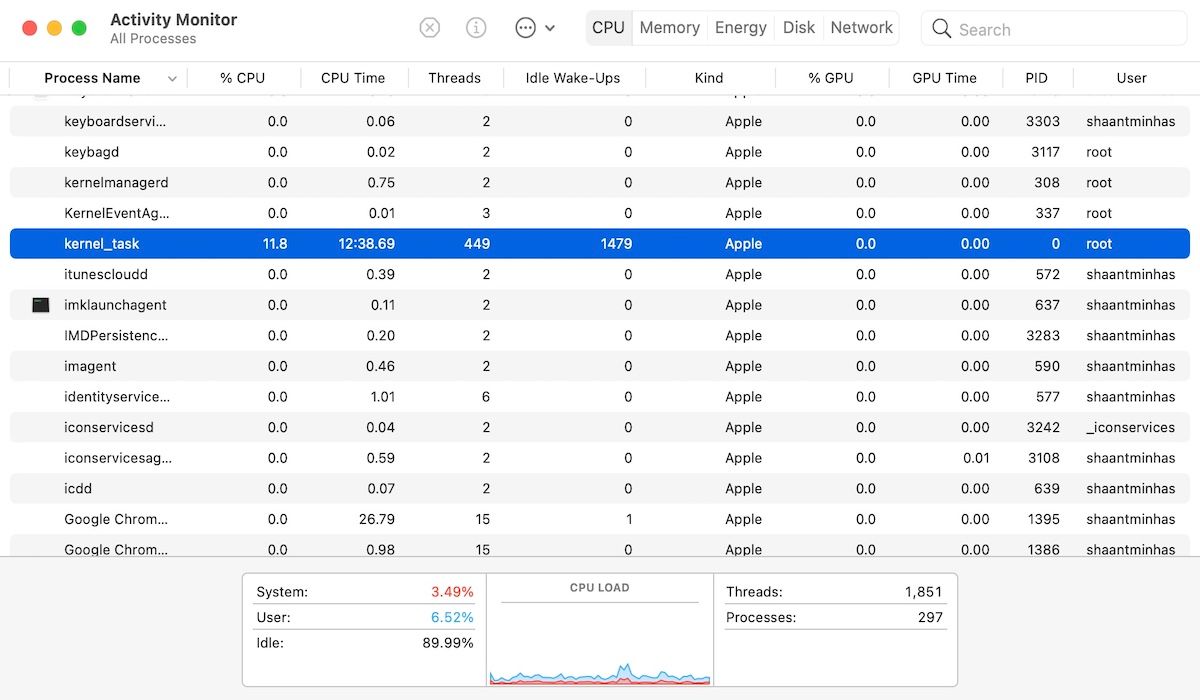Expand the more options dropdown chevron
The image size is (1200, 700).
pos(550,29)
